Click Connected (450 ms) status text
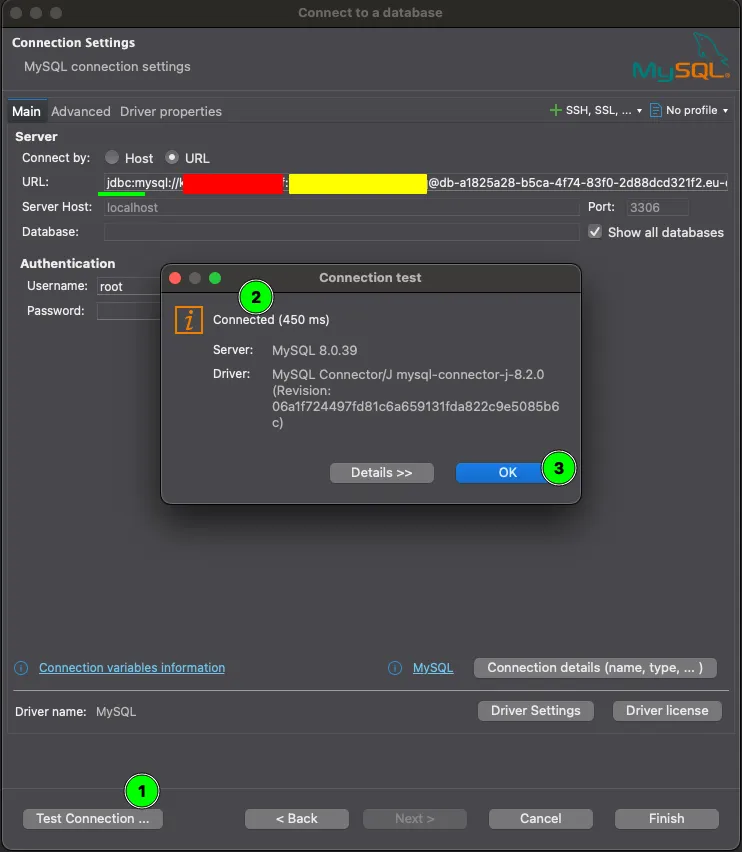The width and height of the screenshot is (742, 852). pyautogui.click(x=271, y=320)
